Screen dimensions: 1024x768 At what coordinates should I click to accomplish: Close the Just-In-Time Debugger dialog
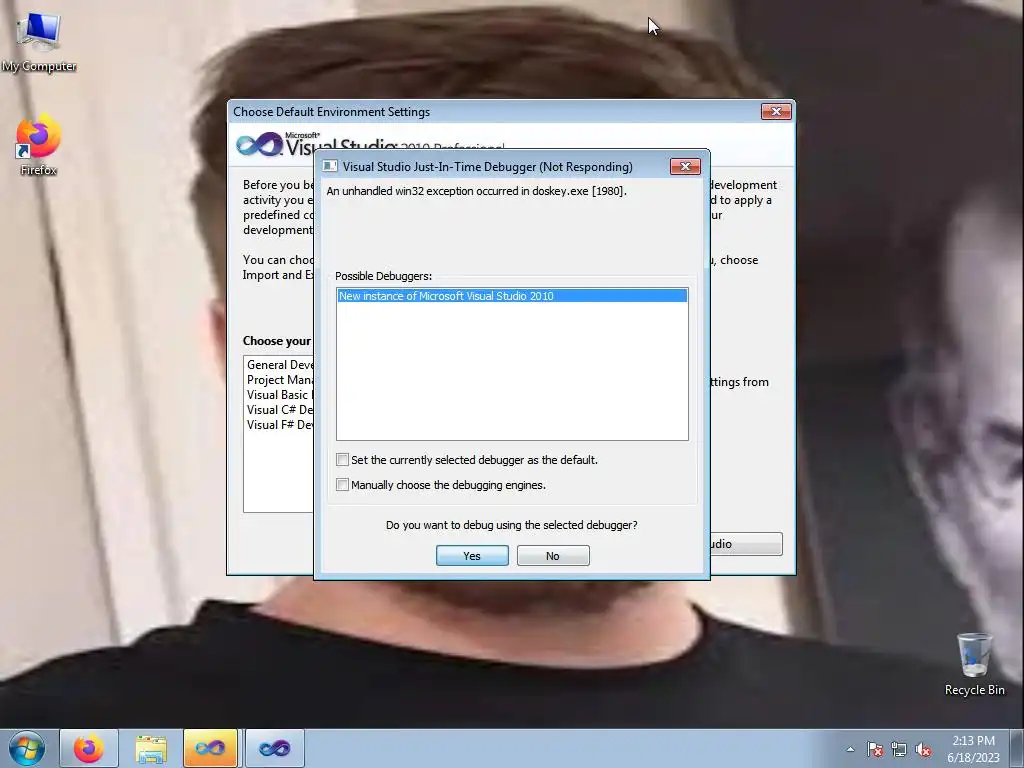(x=685, y=167)
